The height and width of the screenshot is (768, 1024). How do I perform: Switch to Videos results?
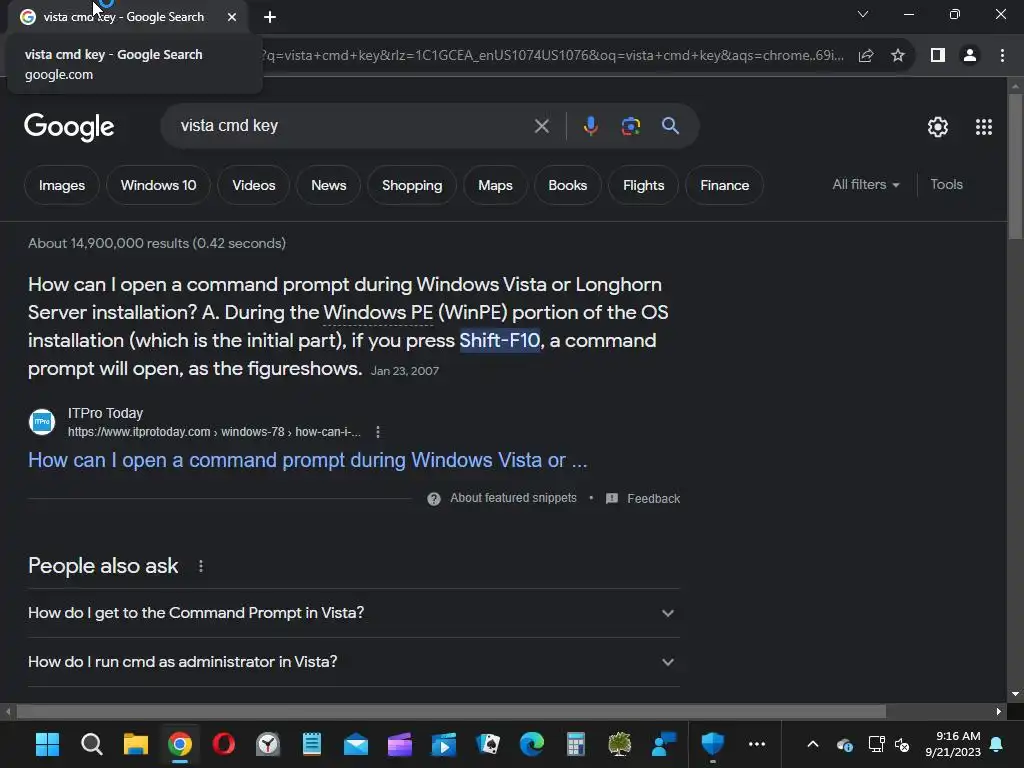[254, 185]
